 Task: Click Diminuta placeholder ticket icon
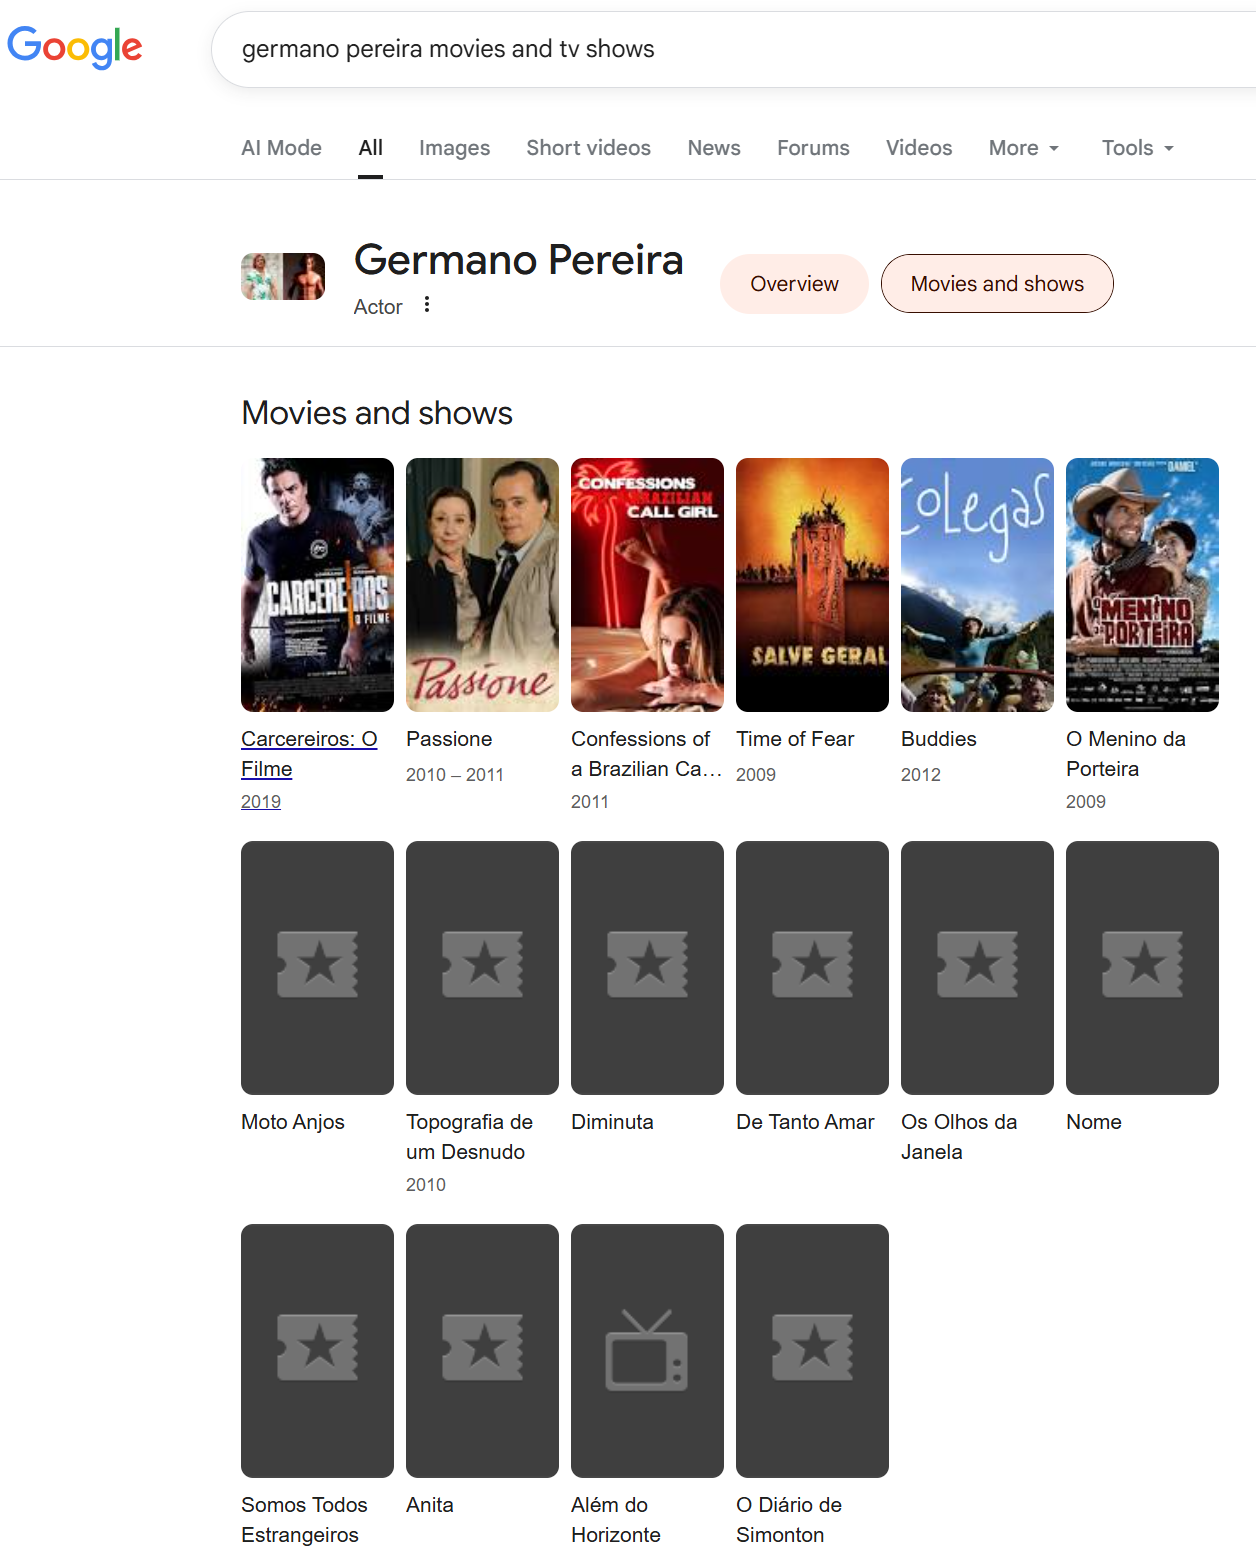[x=647, y=965]
